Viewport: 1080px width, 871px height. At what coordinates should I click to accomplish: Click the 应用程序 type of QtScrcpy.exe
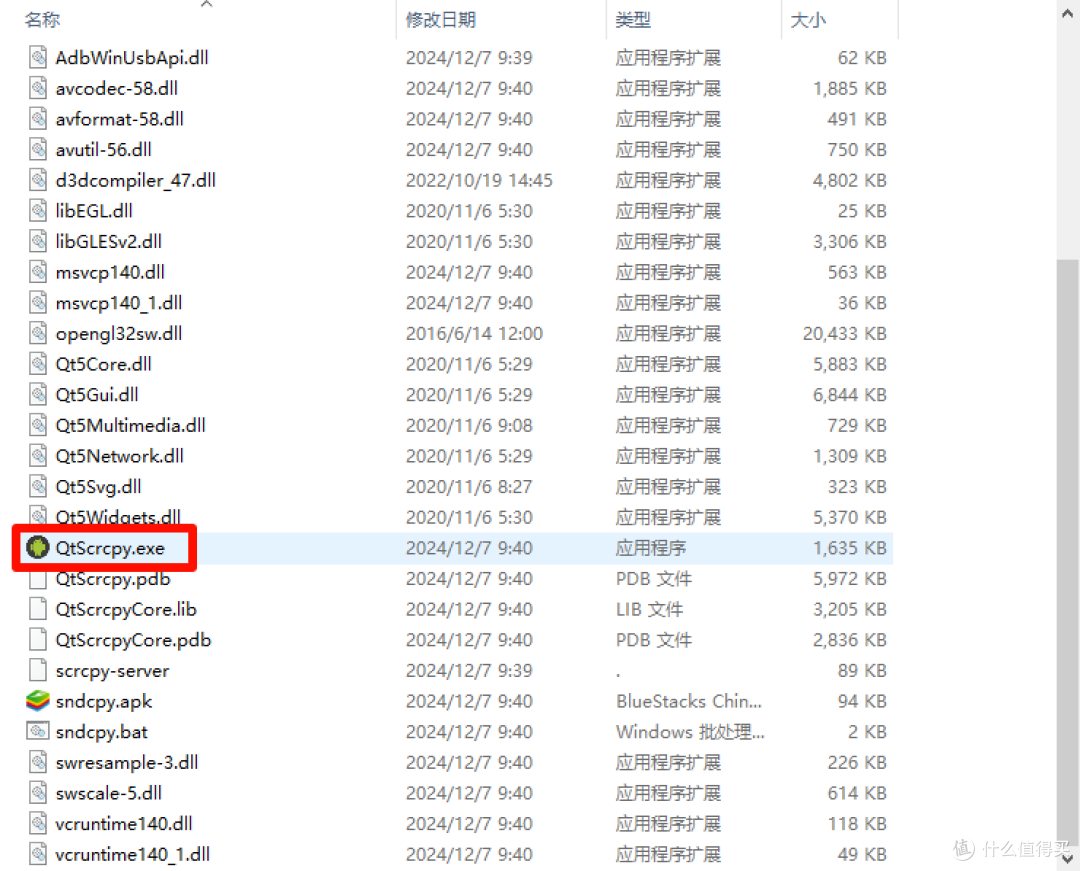(x=651, y=548)
